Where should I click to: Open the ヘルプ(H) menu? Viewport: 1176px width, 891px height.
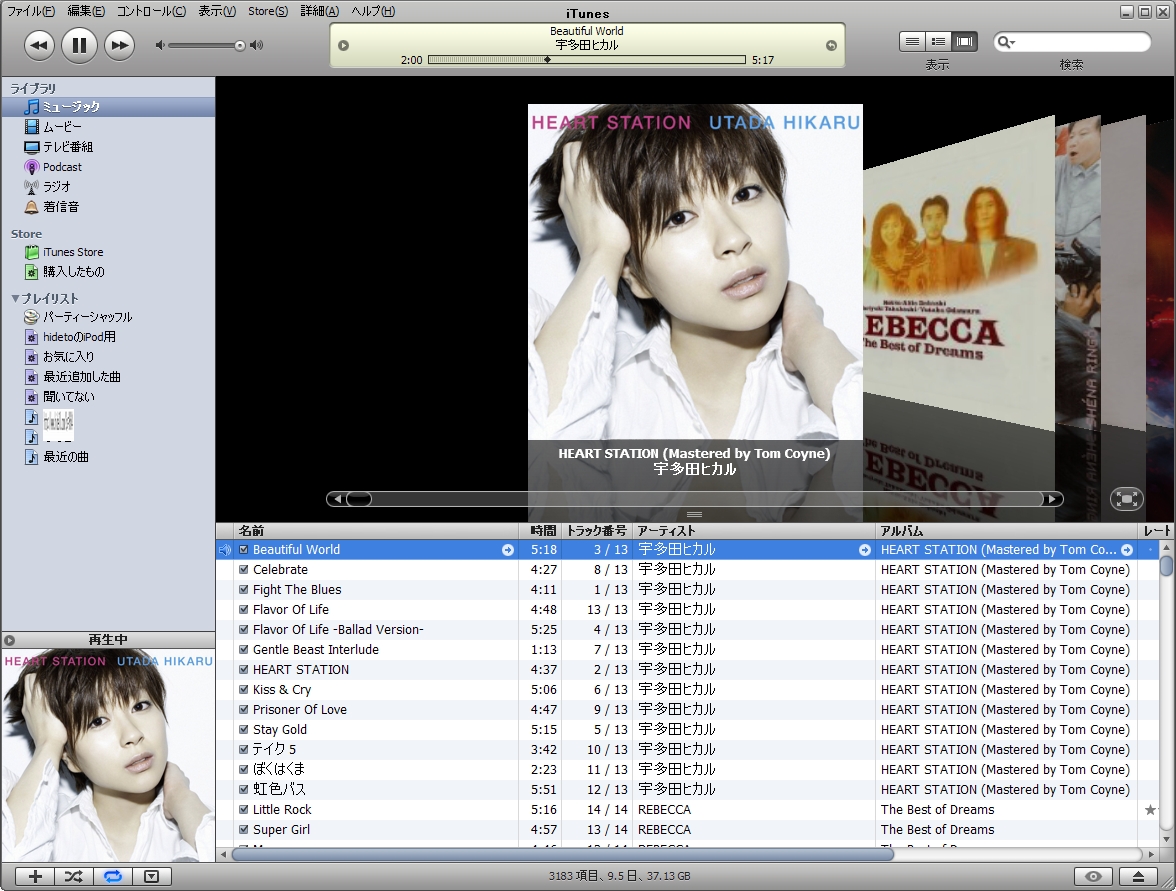tap(373, 10)
